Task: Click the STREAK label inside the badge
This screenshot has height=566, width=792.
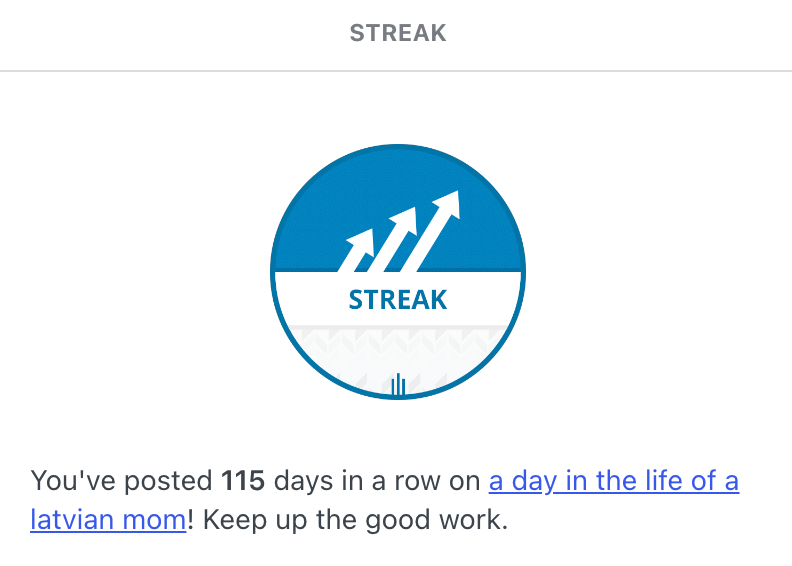Action: pos(398,300)
